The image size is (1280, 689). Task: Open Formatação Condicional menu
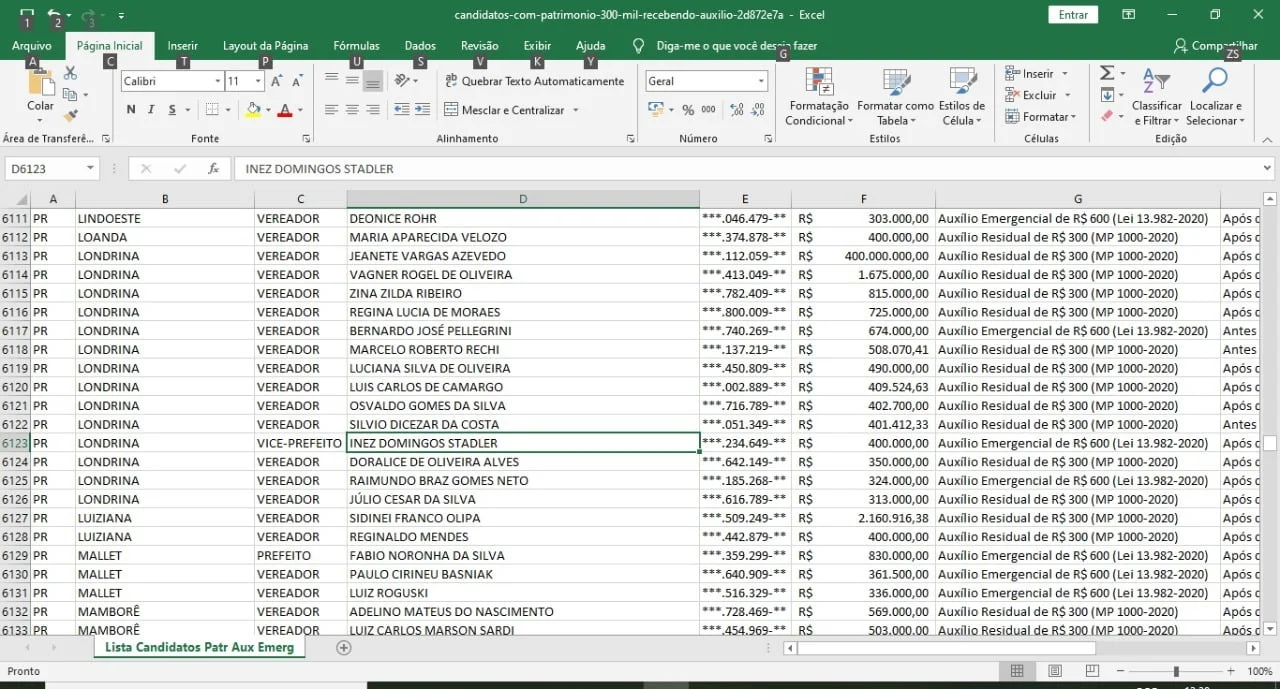click(819, 96)
